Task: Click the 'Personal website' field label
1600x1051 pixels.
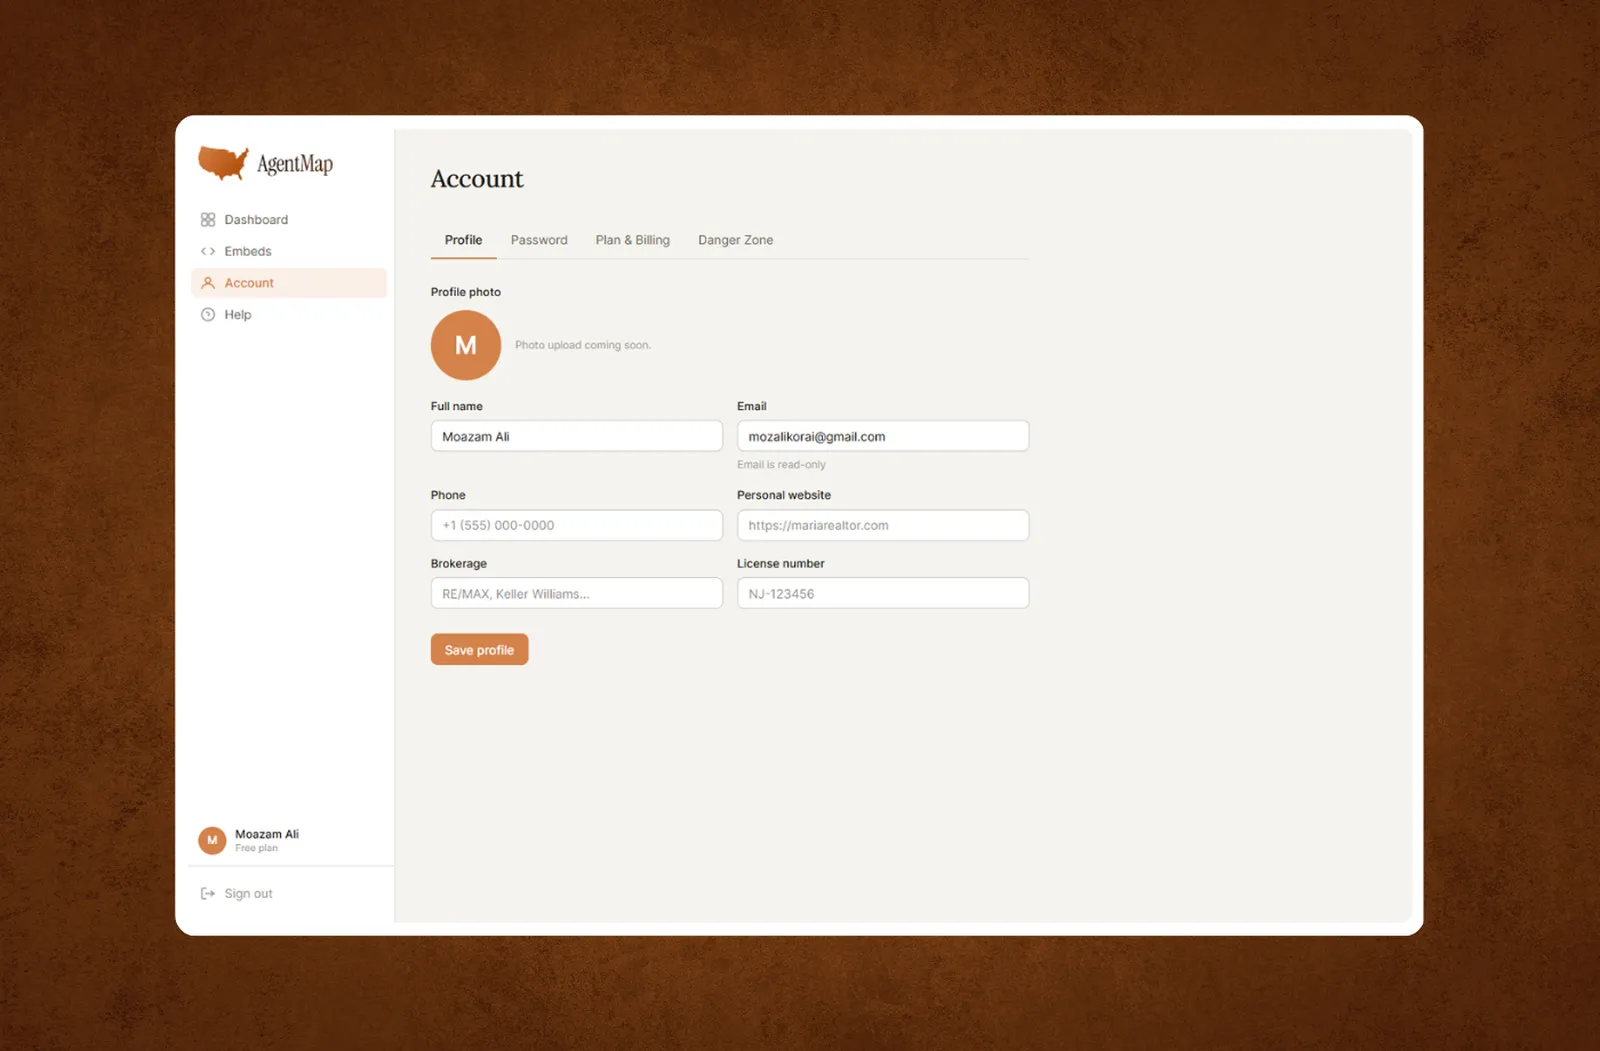Action: tap(784, 495)
